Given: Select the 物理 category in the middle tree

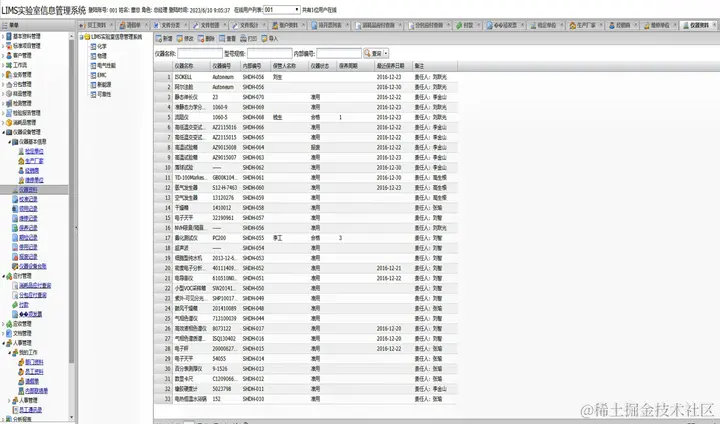Looking at the screenshot, I should [102, 56].
